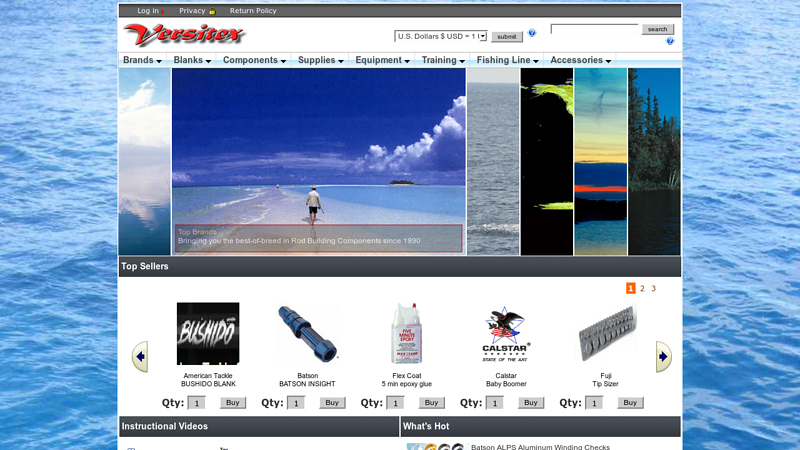Viewport: 800px width, 450px height.
Task: Open Batson ALPS Aluminum Winding Checks item
Action: coord(540,447)
